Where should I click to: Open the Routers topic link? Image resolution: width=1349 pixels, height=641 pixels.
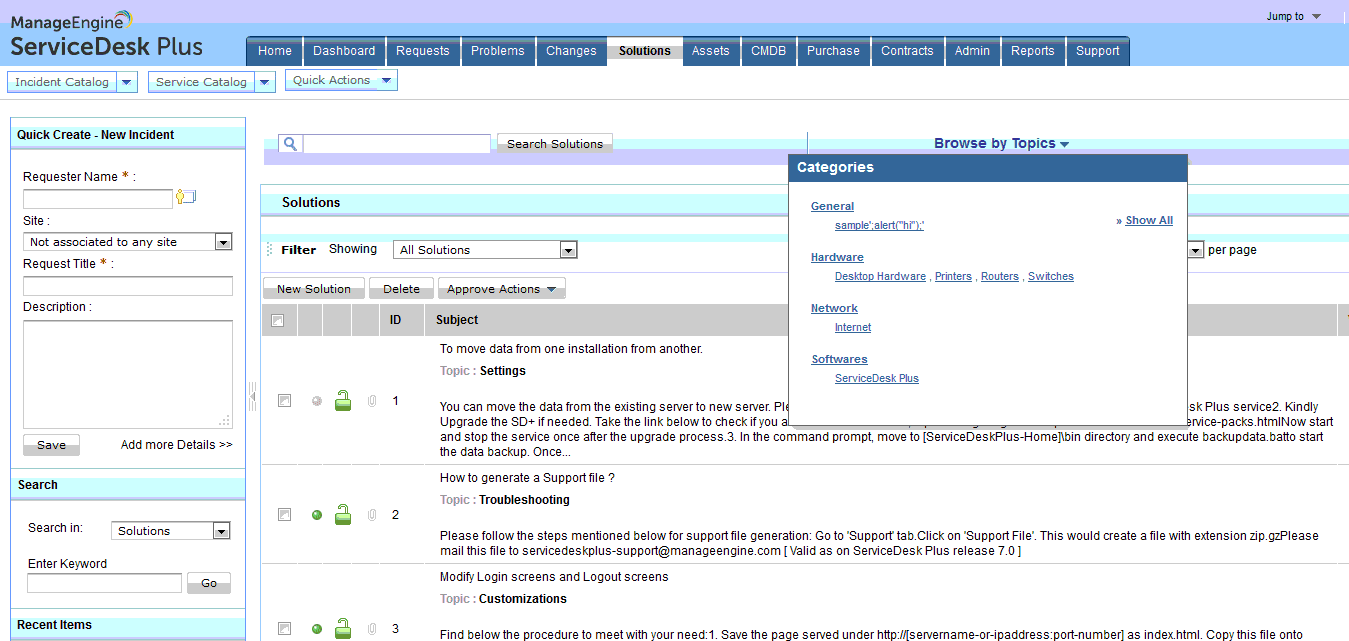pyautogui.click(x=1000, y=276)
